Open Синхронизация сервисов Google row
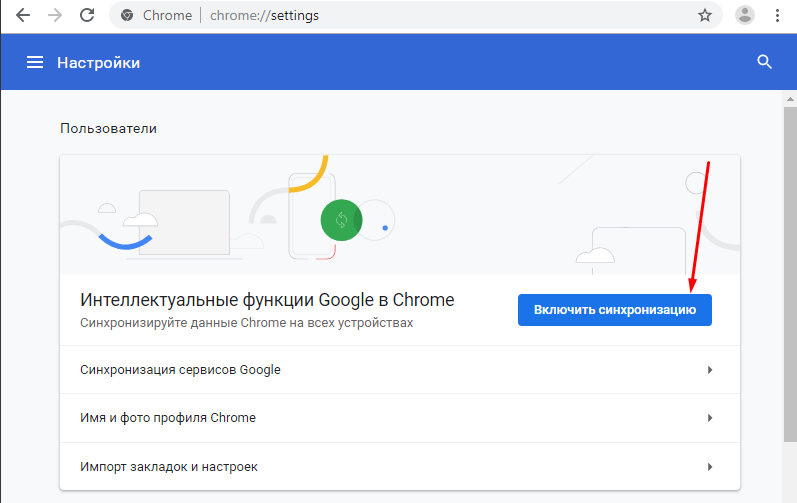The width and height of the screenshot is (797, 503). click(x=400, y=370)
